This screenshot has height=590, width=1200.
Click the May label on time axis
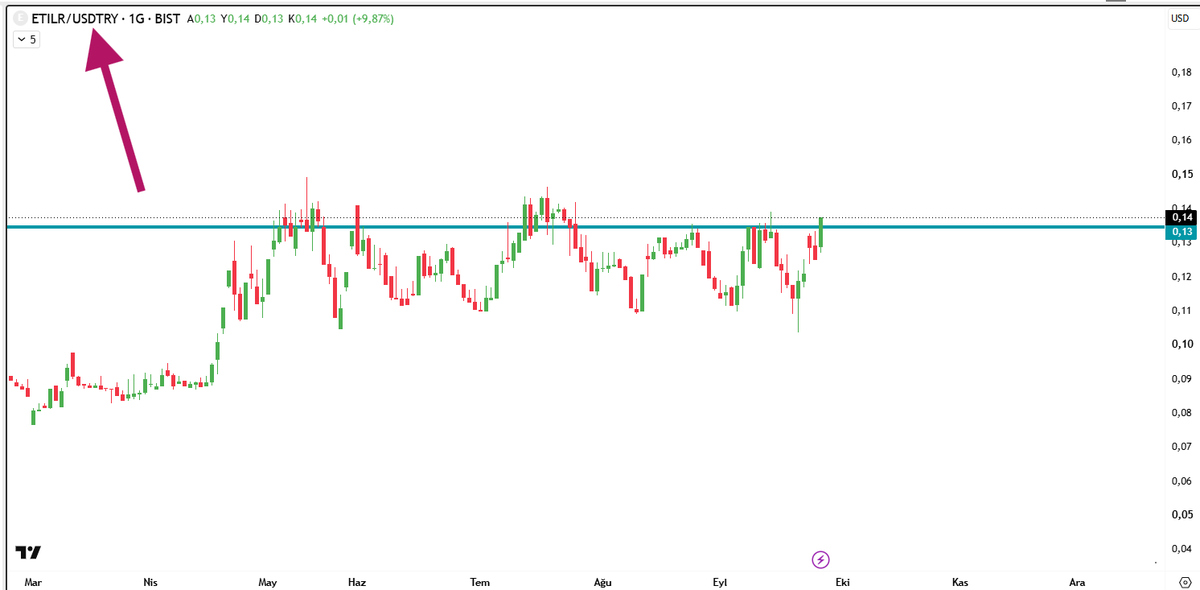coord(267,582)
